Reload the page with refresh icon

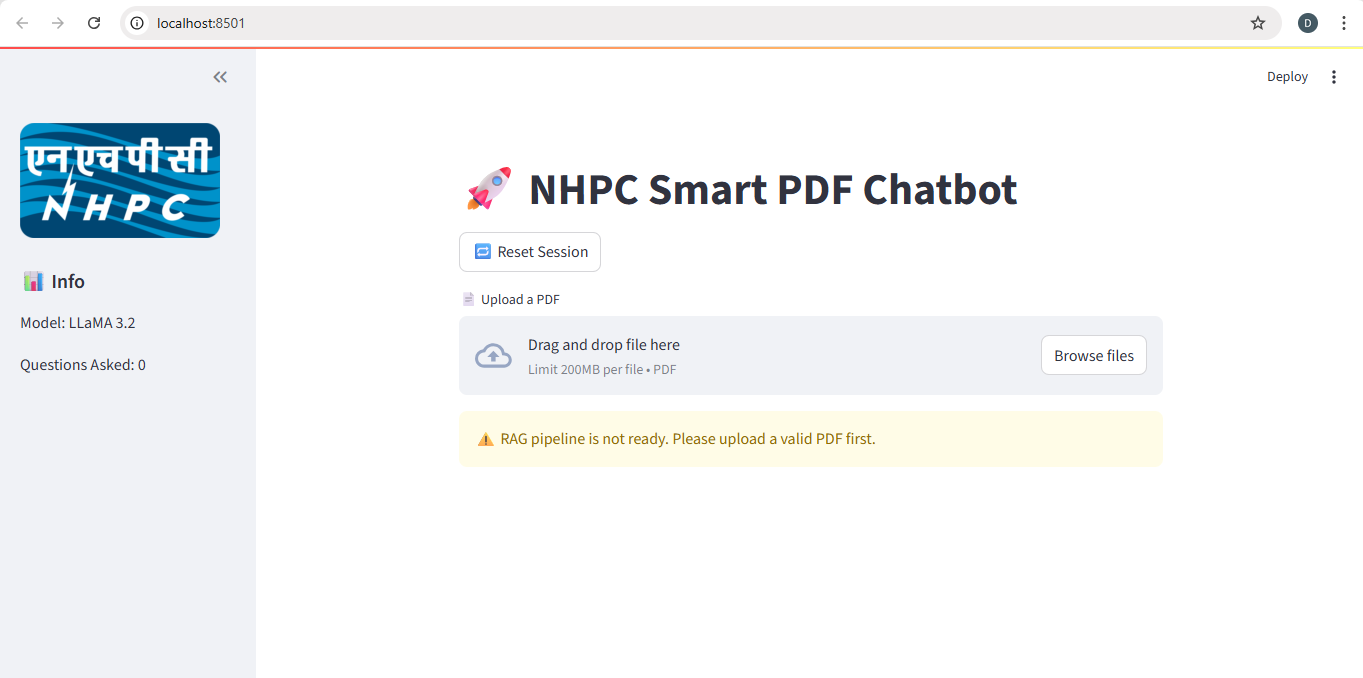coord(94,23)
